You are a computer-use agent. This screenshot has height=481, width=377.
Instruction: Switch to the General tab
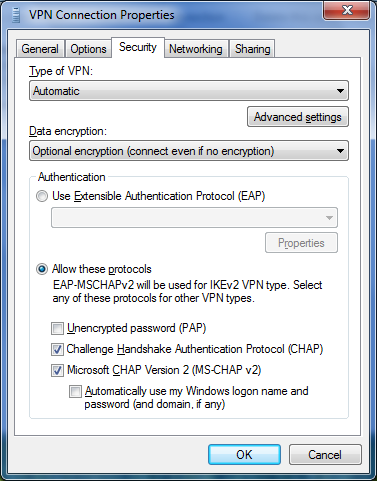tap(40, 49)
